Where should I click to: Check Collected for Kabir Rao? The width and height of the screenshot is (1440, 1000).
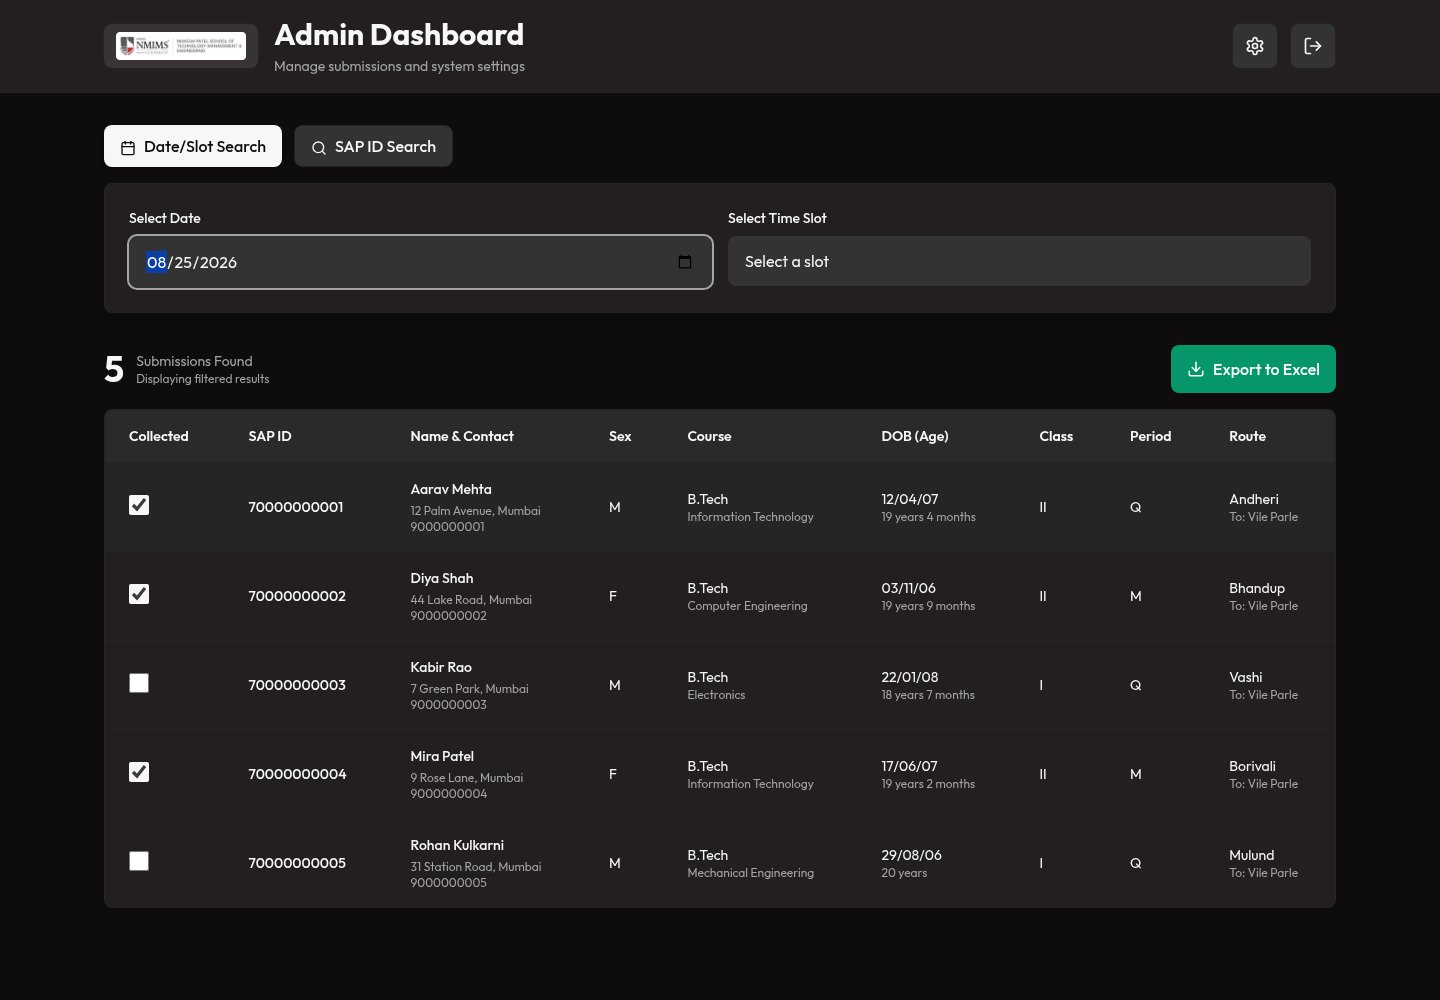pos(139,683)
